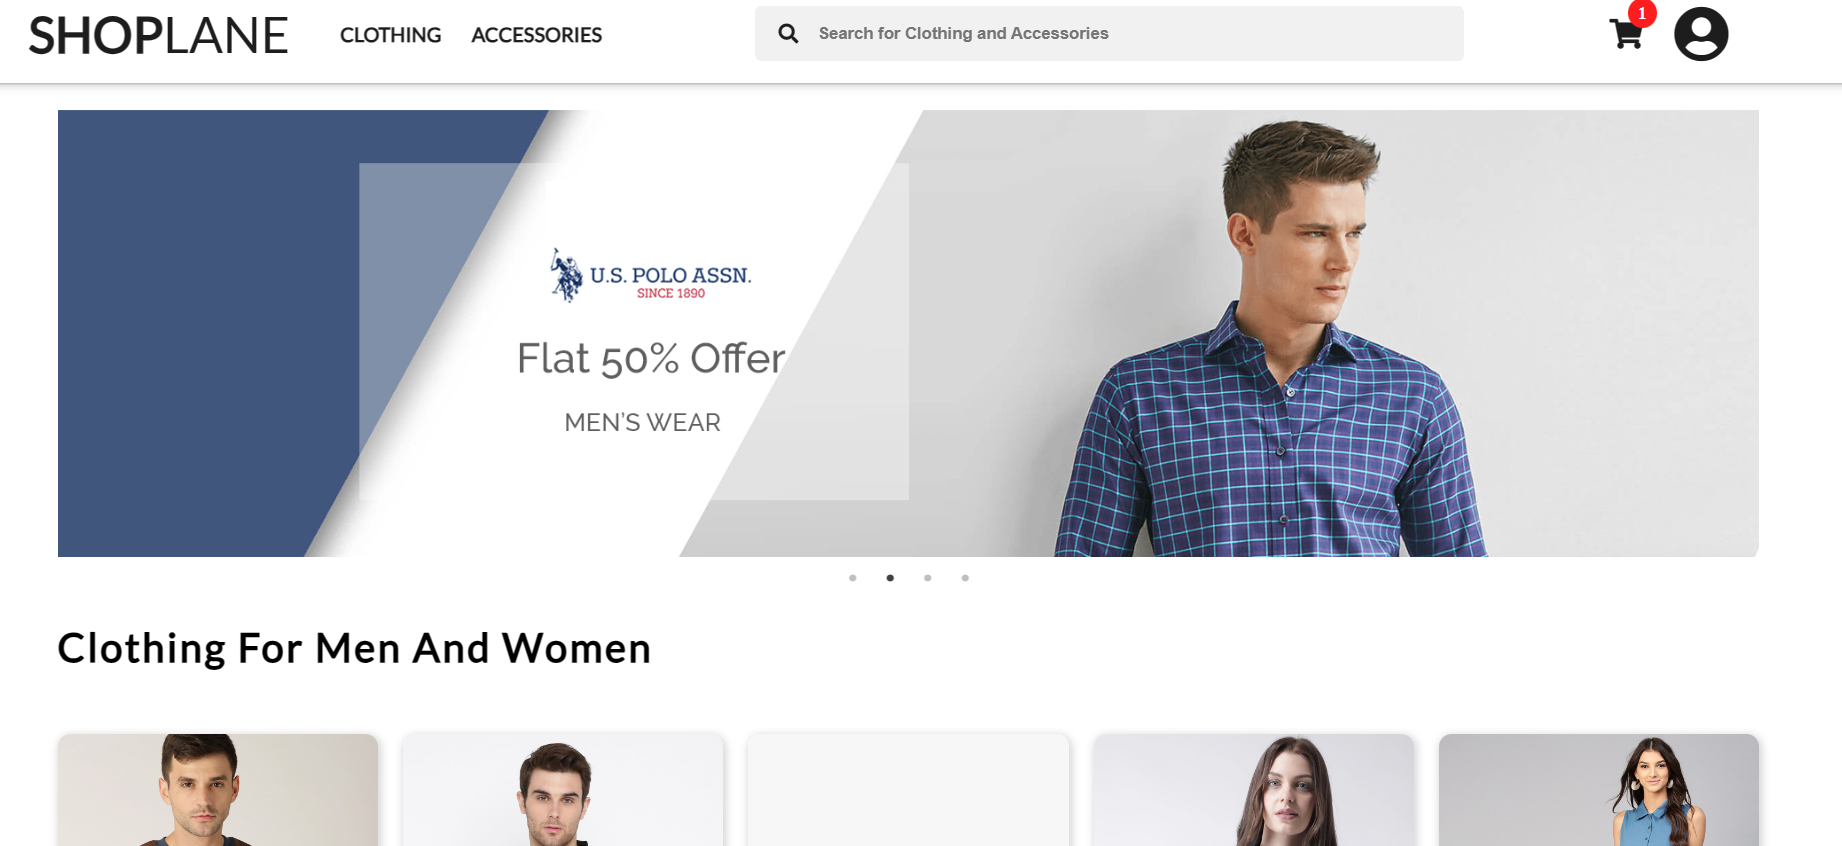Select the third carousel dot

928,578
